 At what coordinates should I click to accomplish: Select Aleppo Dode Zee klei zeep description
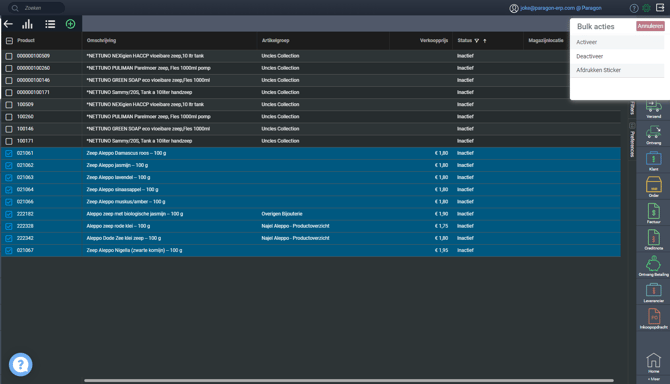[124, 238]
